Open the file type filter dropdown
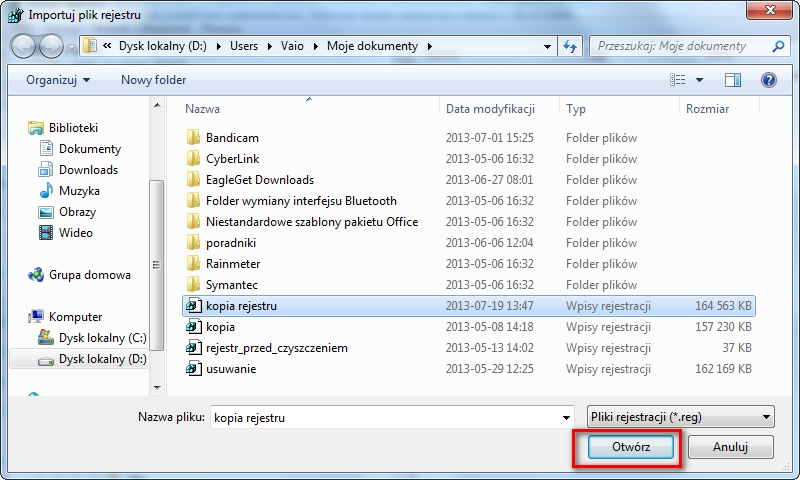800x480 pixels. [680, 418]
